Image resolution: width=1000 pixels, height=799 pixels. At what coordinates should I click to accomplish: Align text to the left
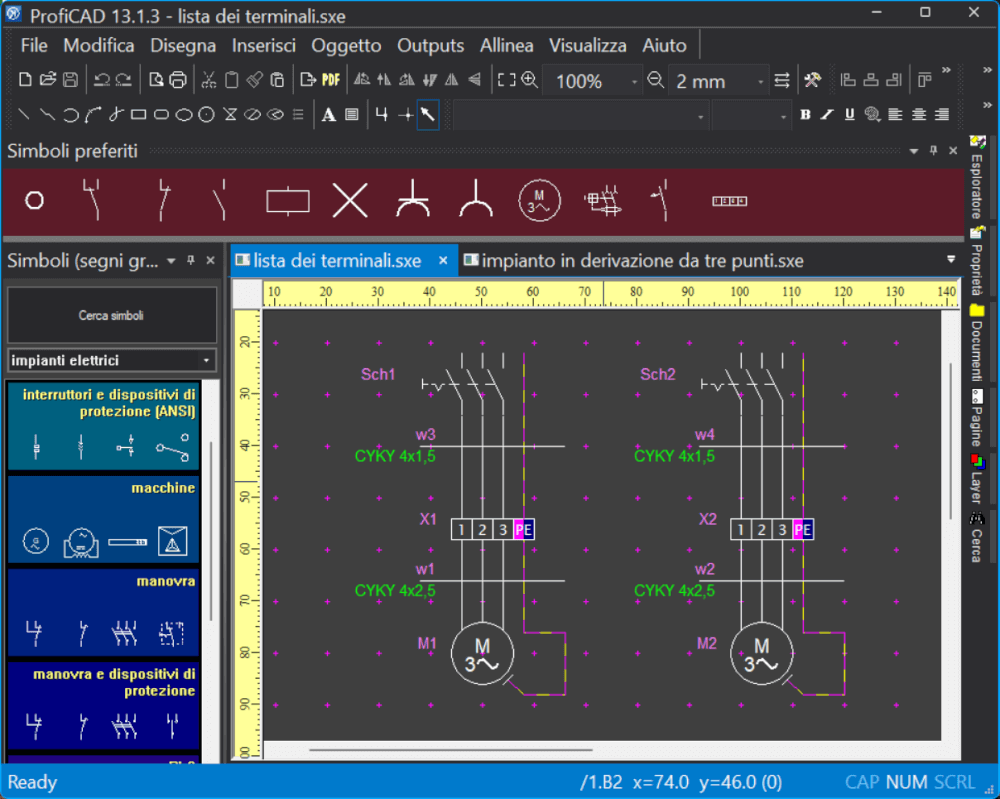pos(895,115)
